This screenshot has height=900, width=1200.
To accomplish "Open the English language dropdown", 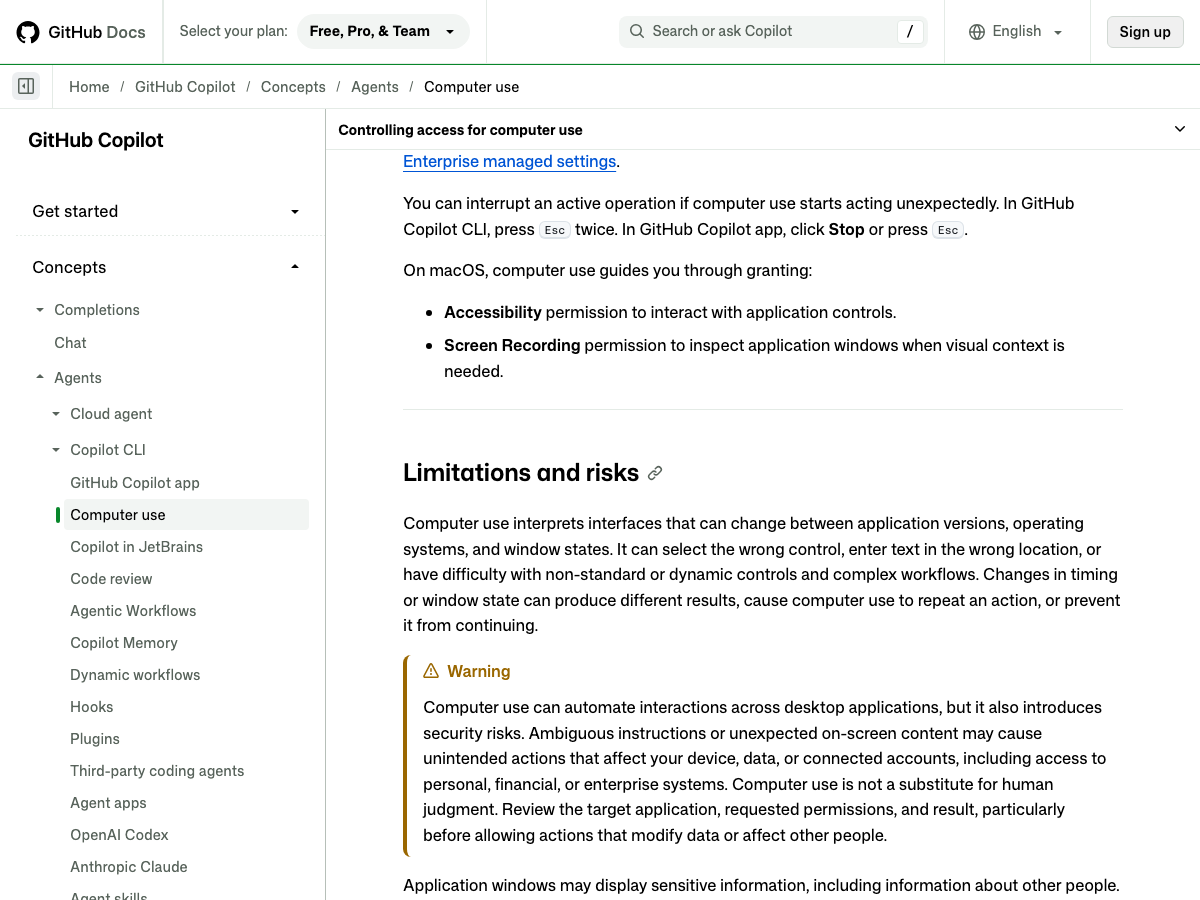I will tap(1017, 32).
